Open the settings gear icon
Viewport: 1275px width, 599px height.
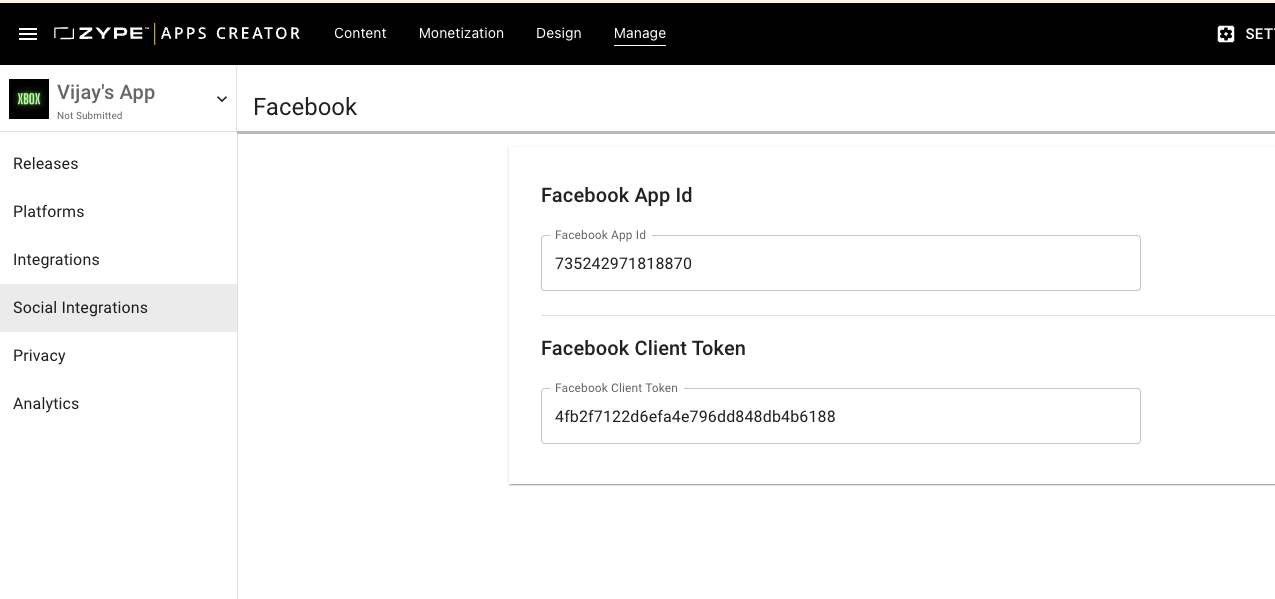click(x=1226, y=34)
